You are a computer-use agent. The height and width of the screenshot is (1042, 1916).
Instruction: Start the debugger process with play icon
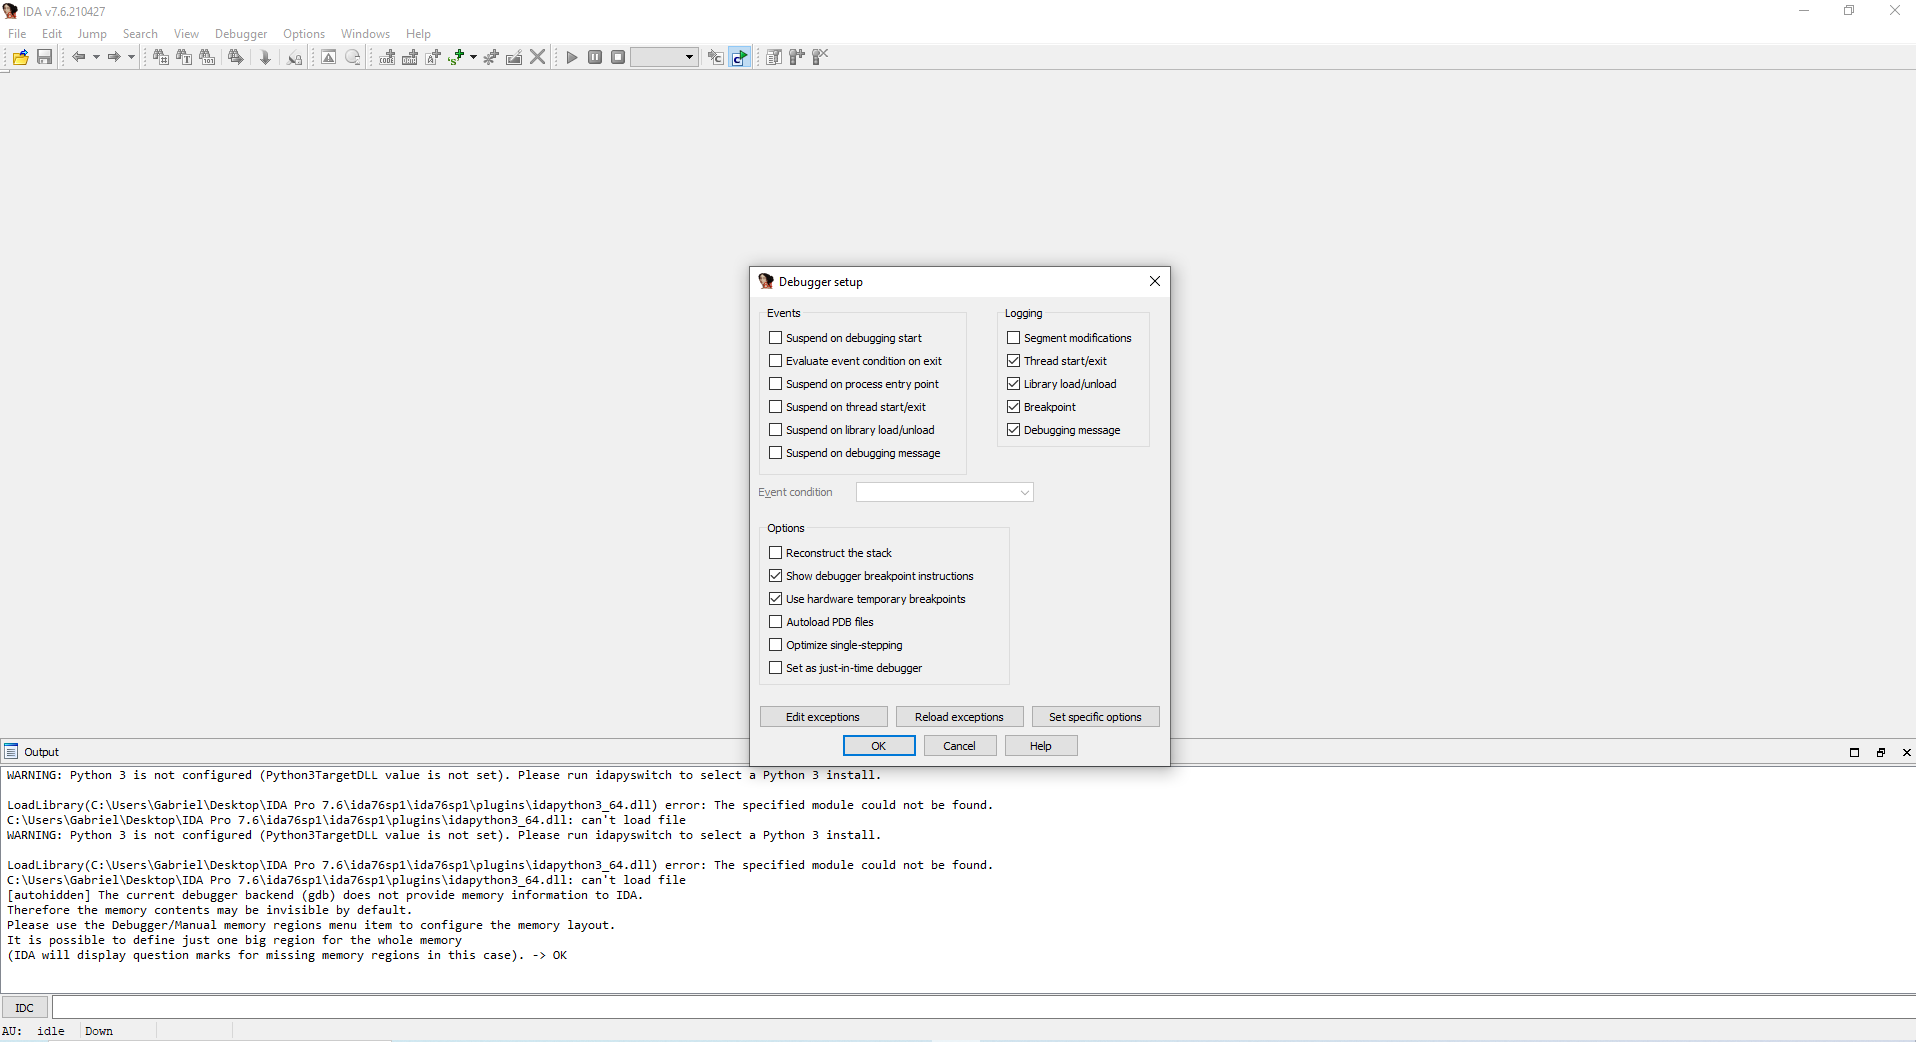coord(572,57)
